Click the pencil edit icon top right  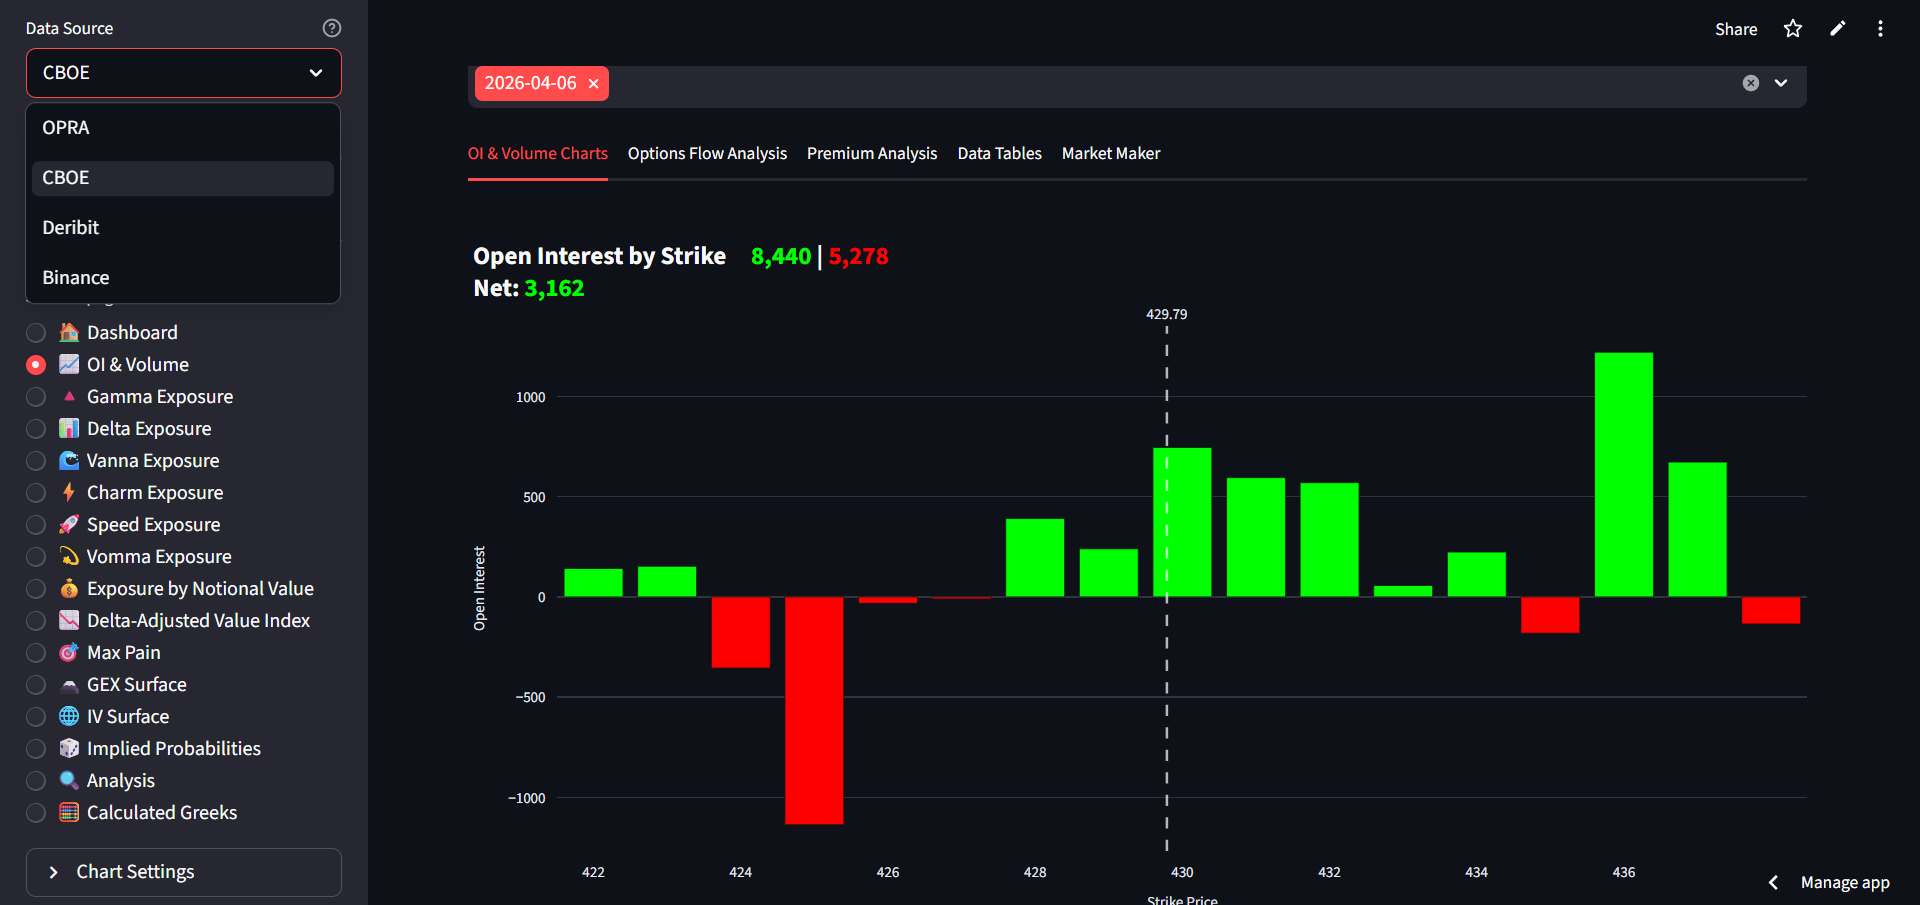(x=1838, y=28)
